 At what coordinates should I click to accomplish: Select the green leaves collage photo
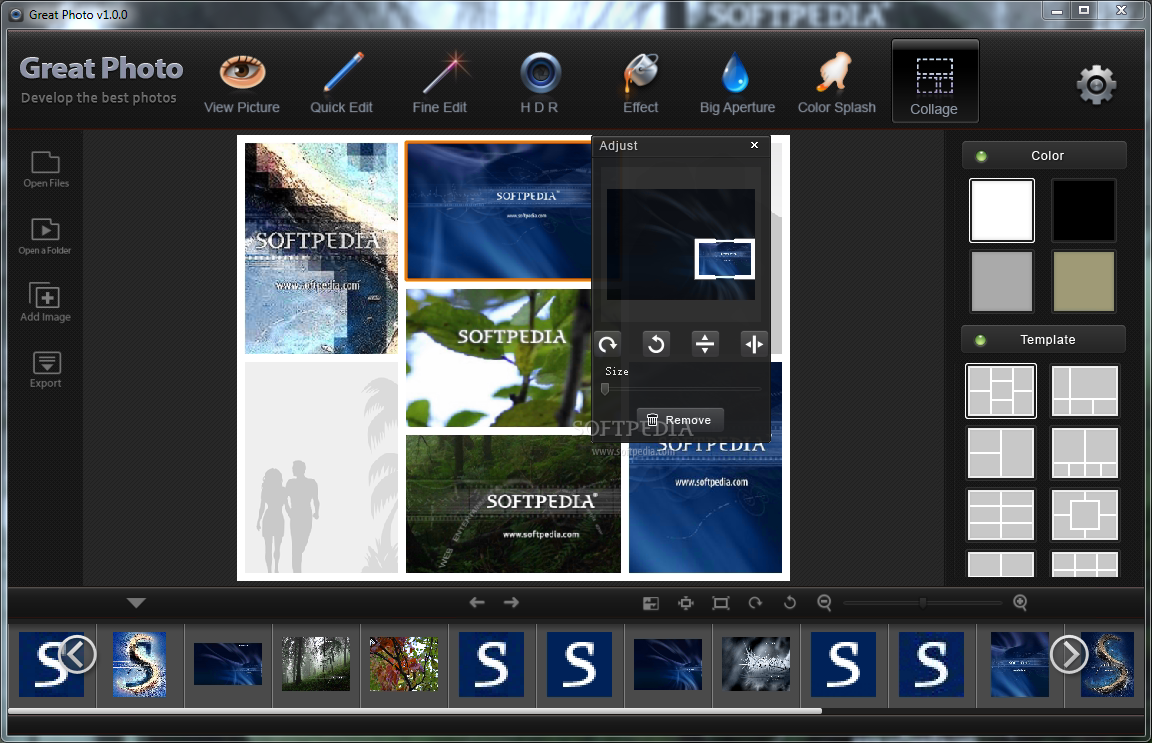click(x=498, y=358)
